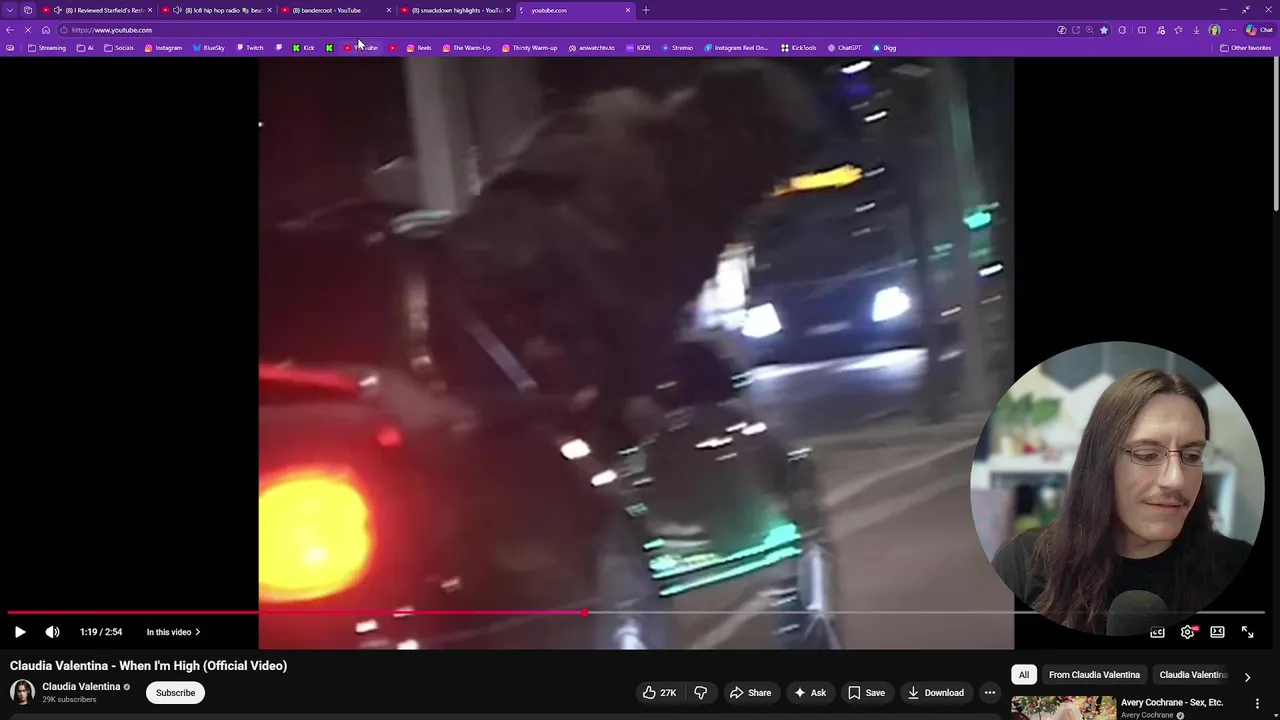Open the Ask sparkle button

(810, 693)
